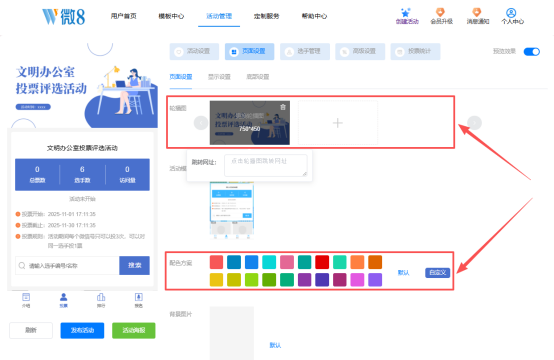This screenshot has width=554, height=360.
Task: Open the 底部设置 sub-tab
Action: (258, 77)
